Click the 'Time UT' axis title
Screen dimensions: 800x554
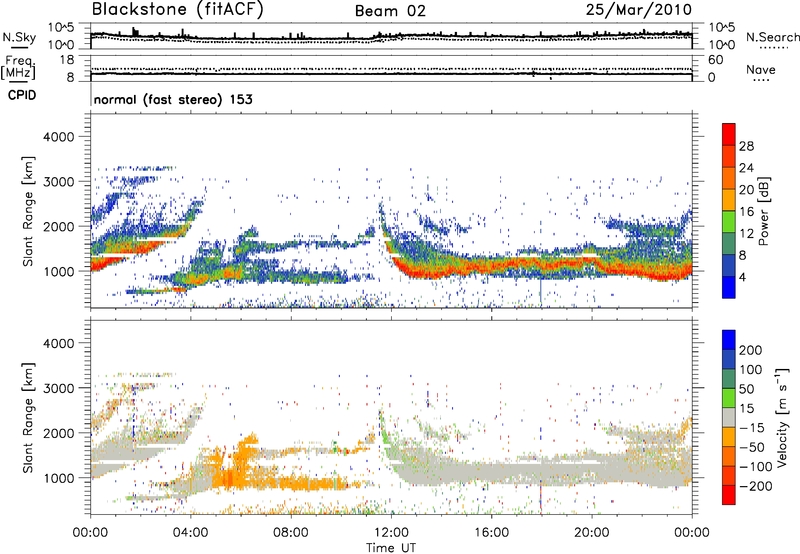click(391, 547)
